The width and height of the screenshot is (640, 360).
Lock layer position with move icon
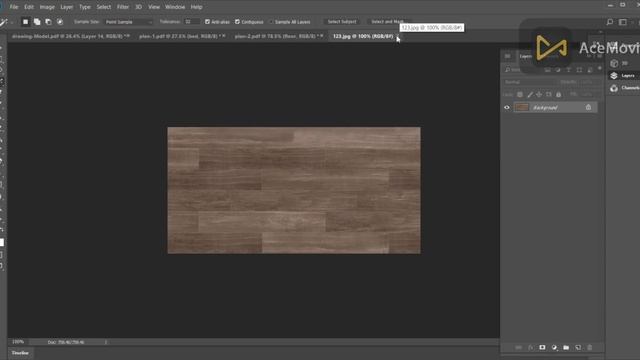click(x=539, y=95)
